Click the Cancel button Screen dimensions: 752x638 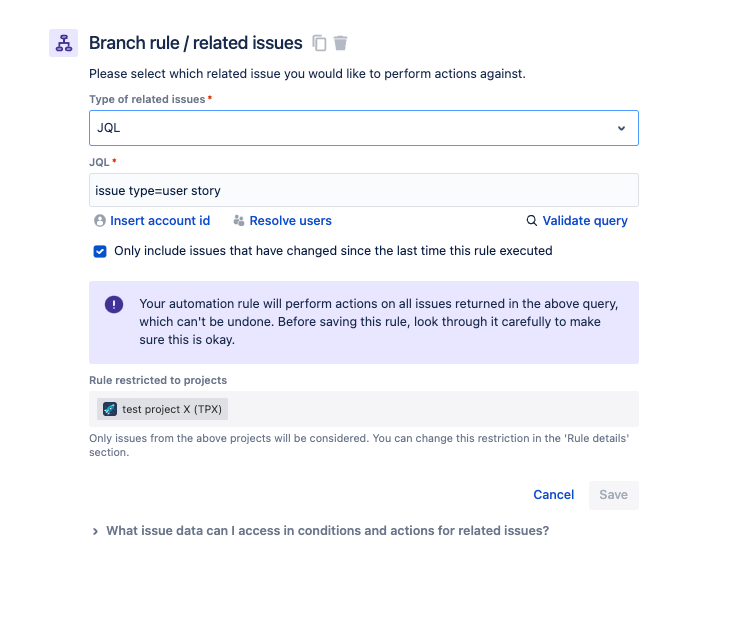pos(553,495)
